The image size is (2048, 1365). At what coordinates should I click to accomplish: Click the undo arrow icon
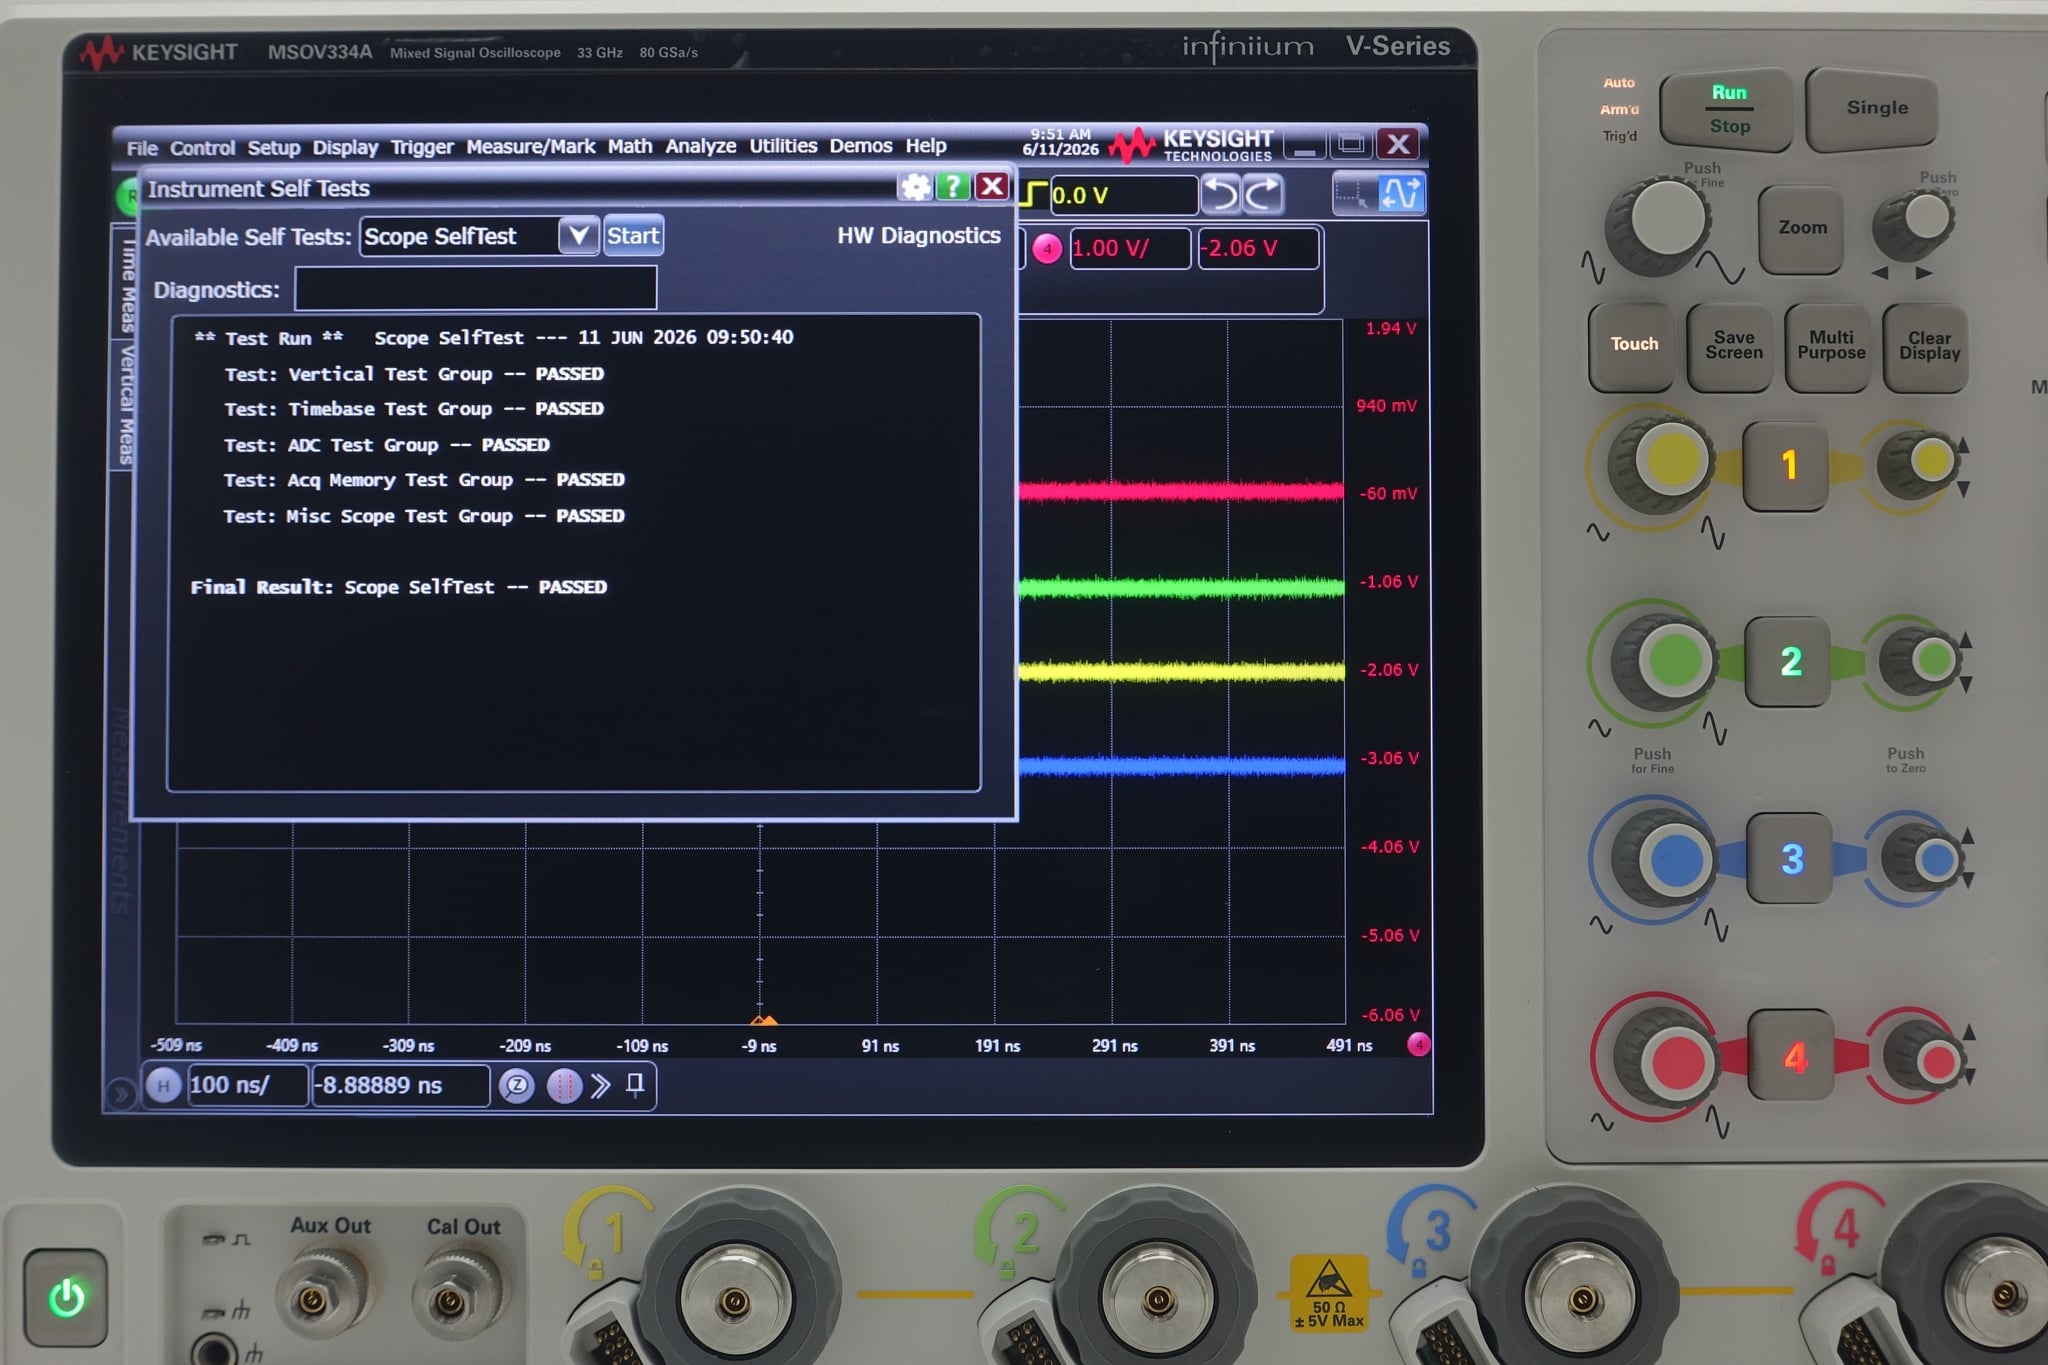coord(1220,194)
